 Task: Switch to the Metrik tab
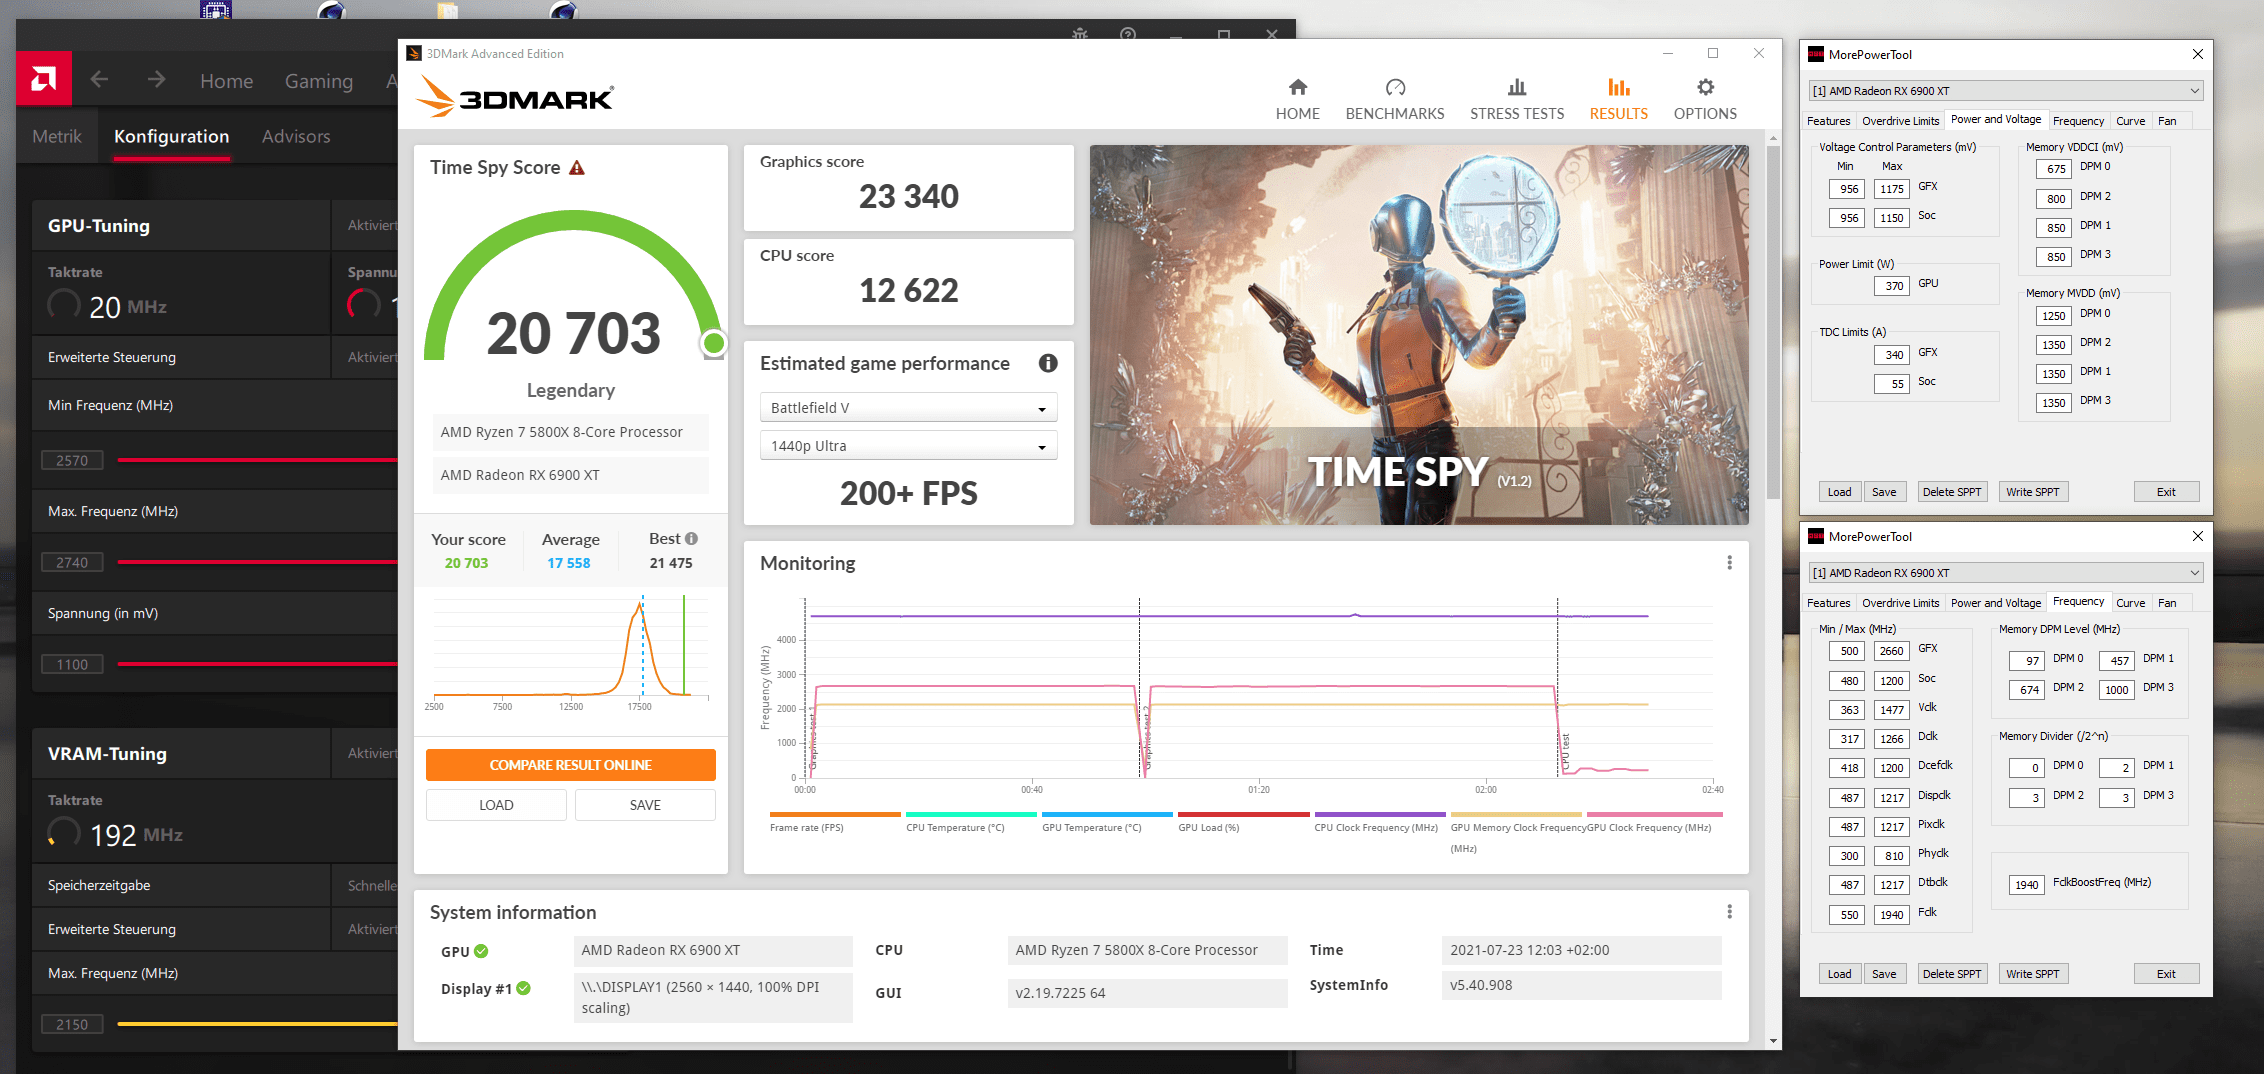point(57,137)
